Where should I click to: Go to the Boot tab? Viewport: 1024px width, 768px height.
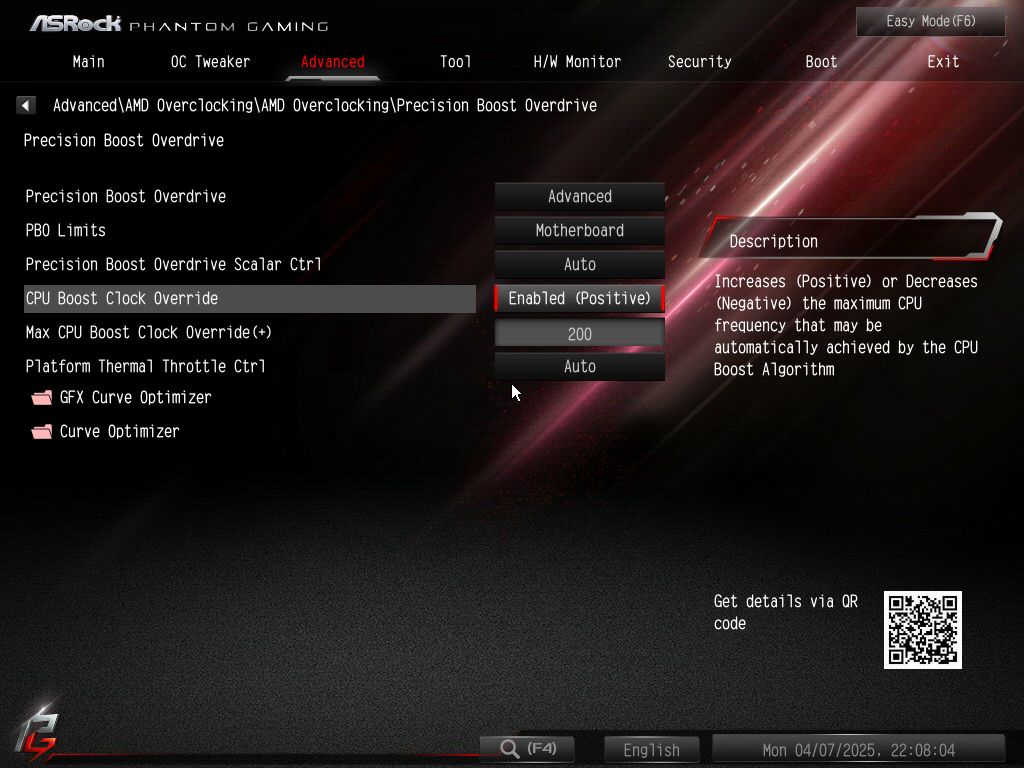[821, 62]
